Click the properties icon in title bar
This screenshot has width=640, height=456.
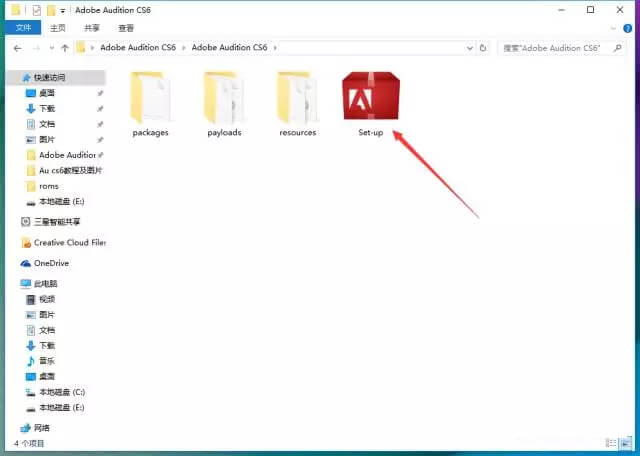click(36, 10)
